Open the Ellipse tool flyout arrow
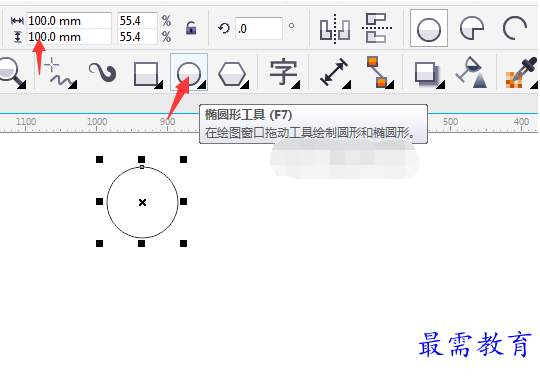Screen dimensions: 540x376 [x=202, y=84]
